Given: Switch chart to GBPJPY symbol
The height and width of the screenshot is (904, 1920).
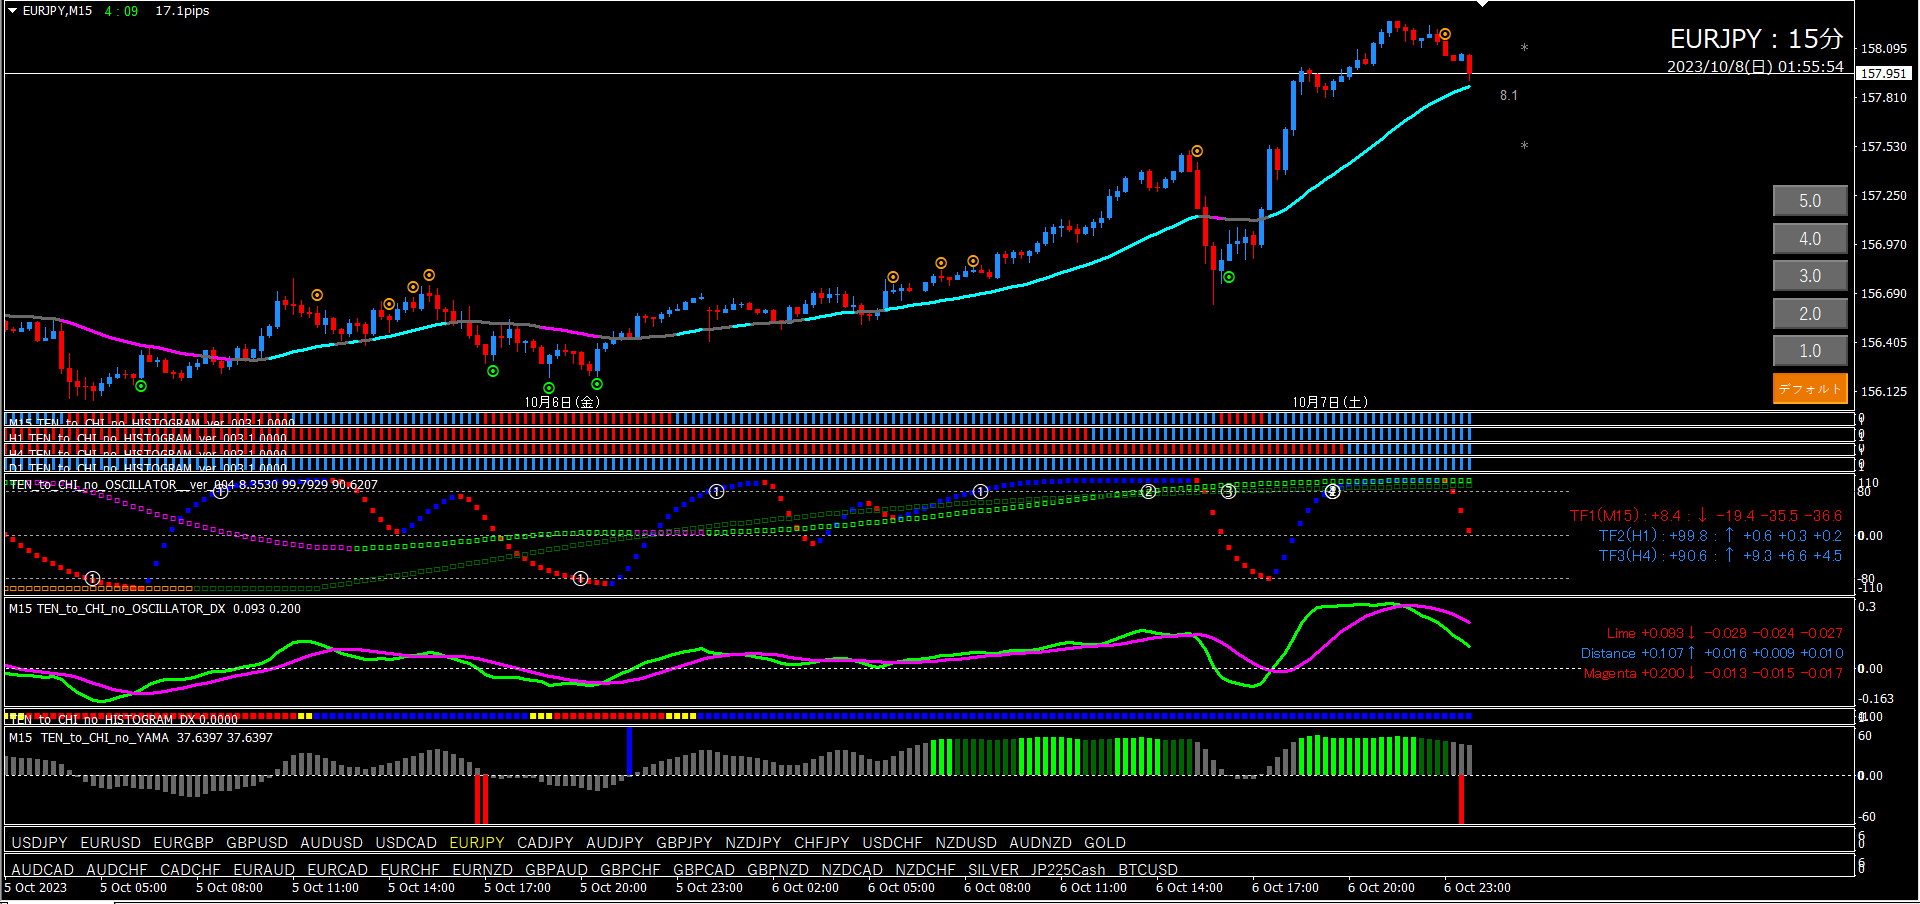Looking at the screenshot, I should pos(684,843).
